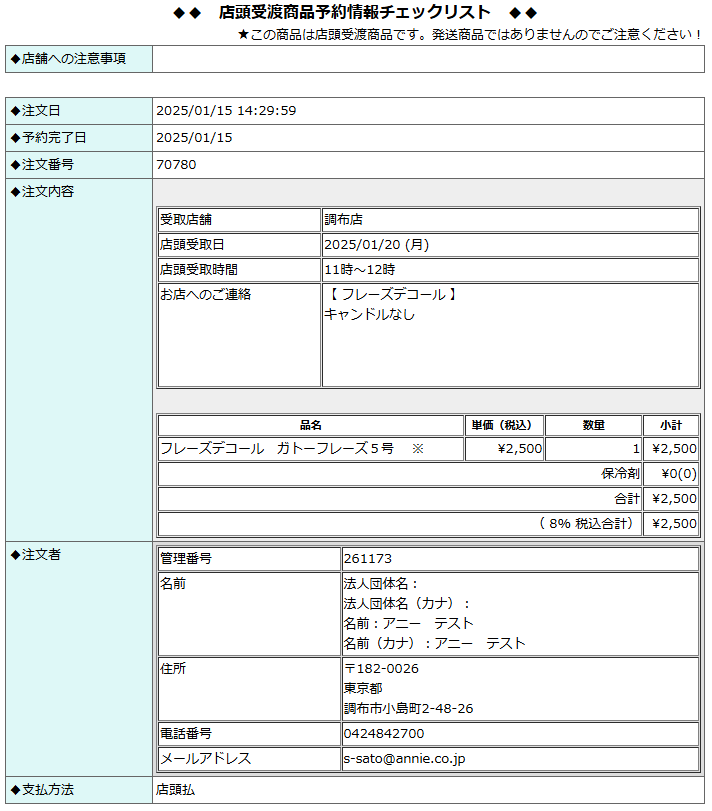Click the phone number 0424842700
This screenshot has width=712, height=811.
(383, 734)
